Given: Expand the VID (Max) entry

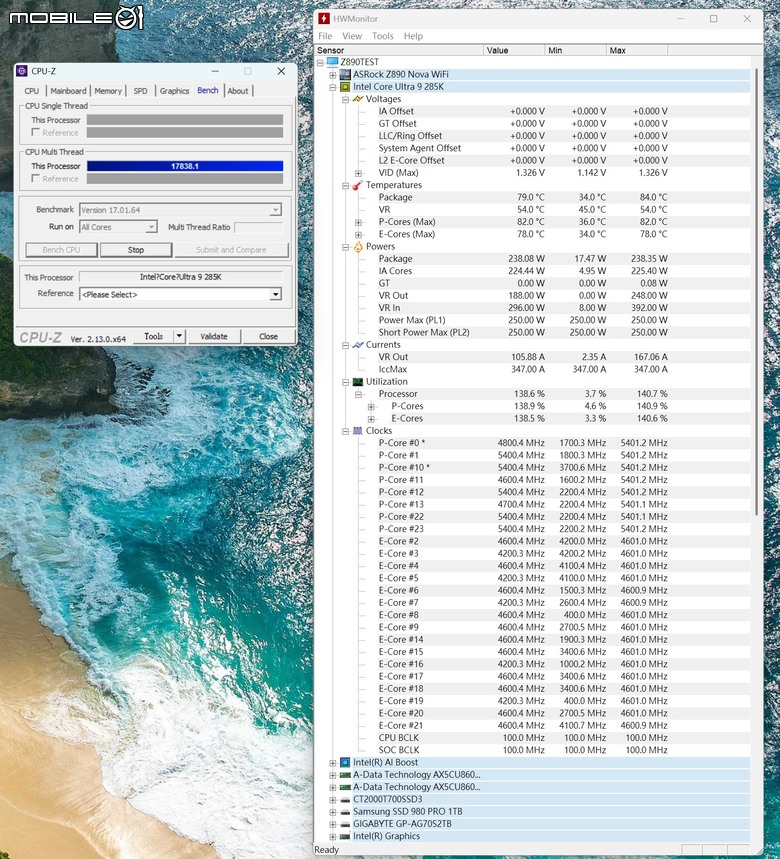Looking at the screenshot, I should (x=358, y=173).
